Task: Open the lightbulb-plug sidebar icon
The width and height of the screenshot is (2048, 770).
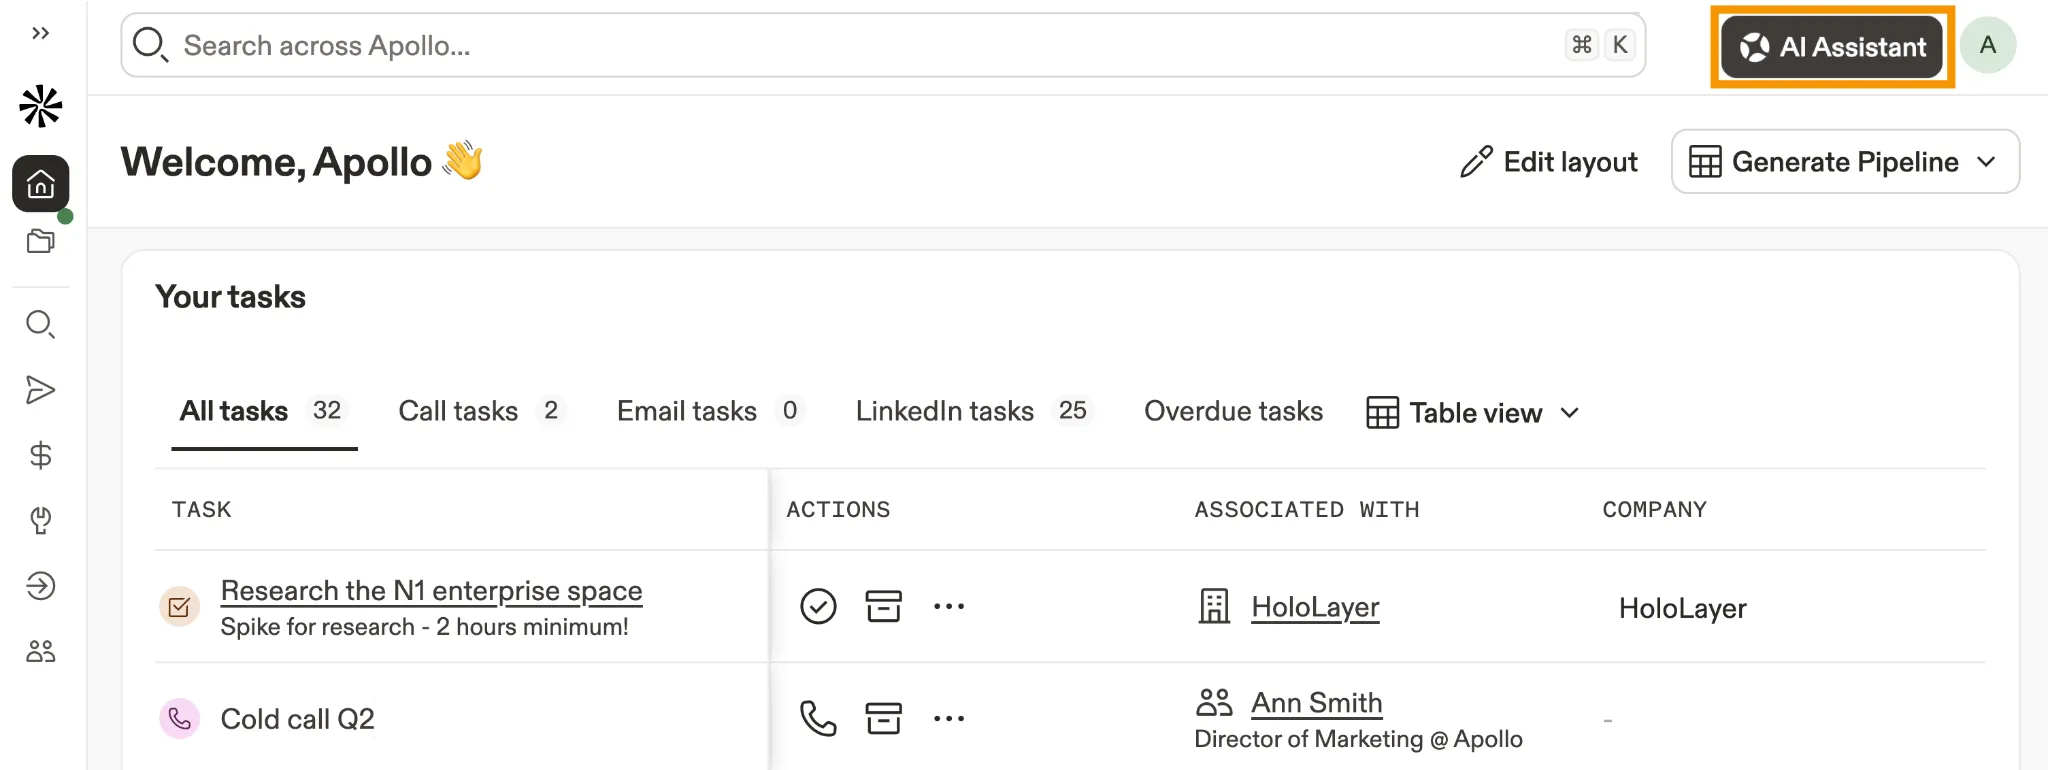Action: pos(41,520)
